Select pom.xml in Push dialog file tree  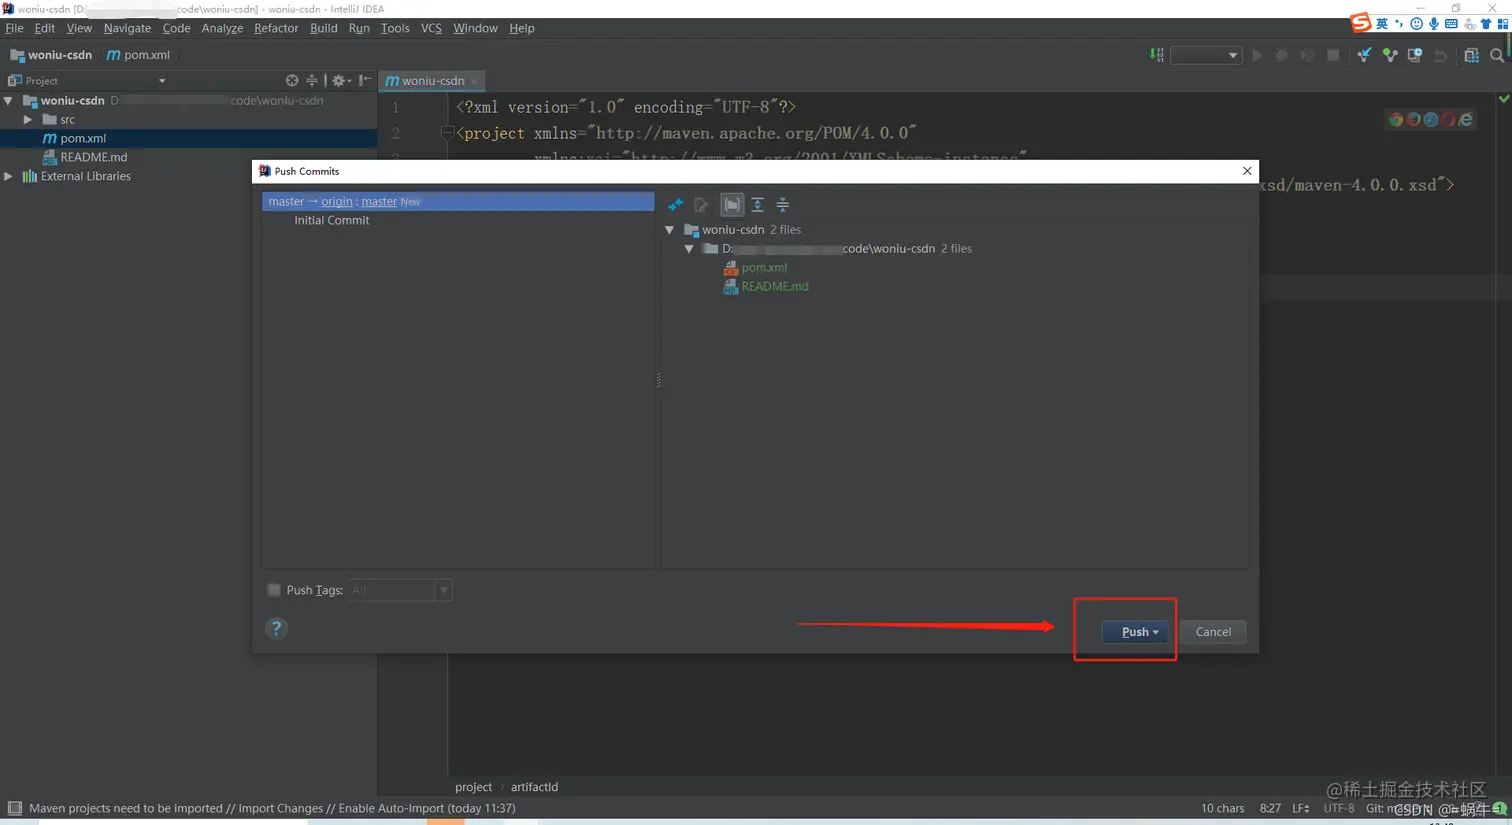click(x=764, y=268)
